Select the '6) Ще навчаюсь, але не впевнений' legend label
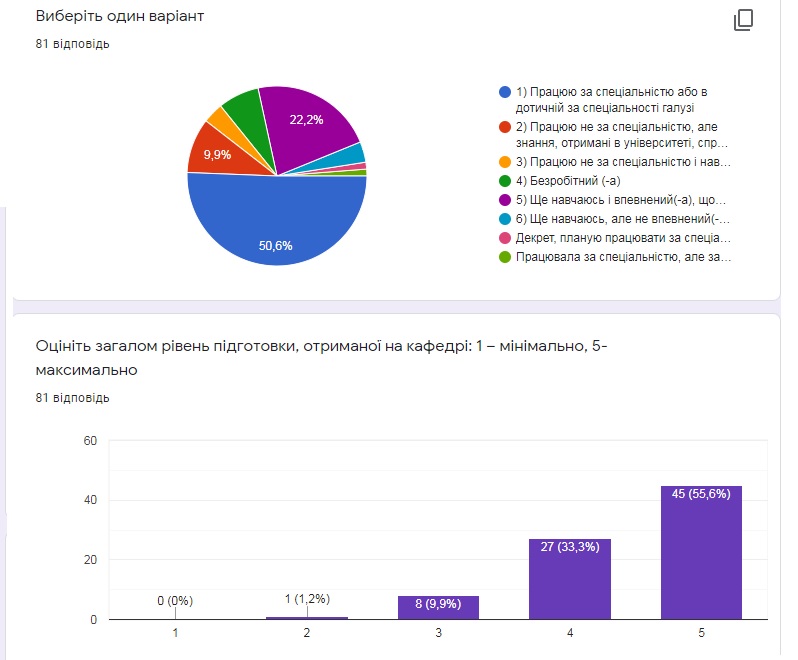Image resolution: width=798 pixels, height=660 pixels. pyautogui.click(x=622, y=219)
